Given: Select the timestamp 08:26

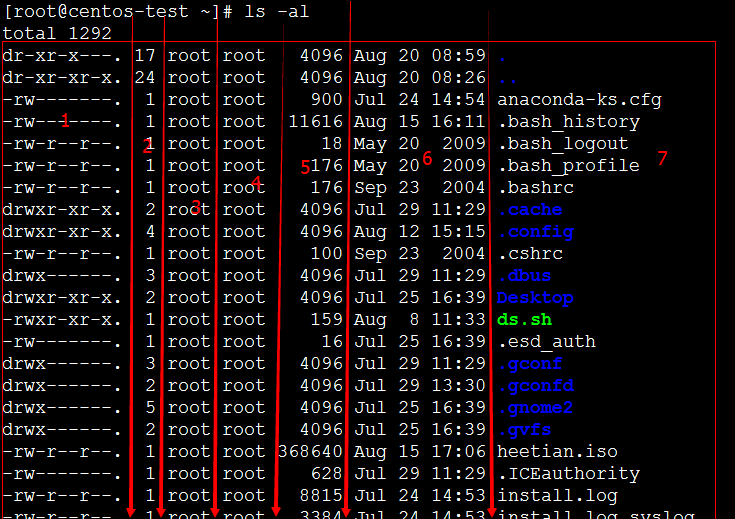Looking at the screenshot, I should [x=459, y=78].
